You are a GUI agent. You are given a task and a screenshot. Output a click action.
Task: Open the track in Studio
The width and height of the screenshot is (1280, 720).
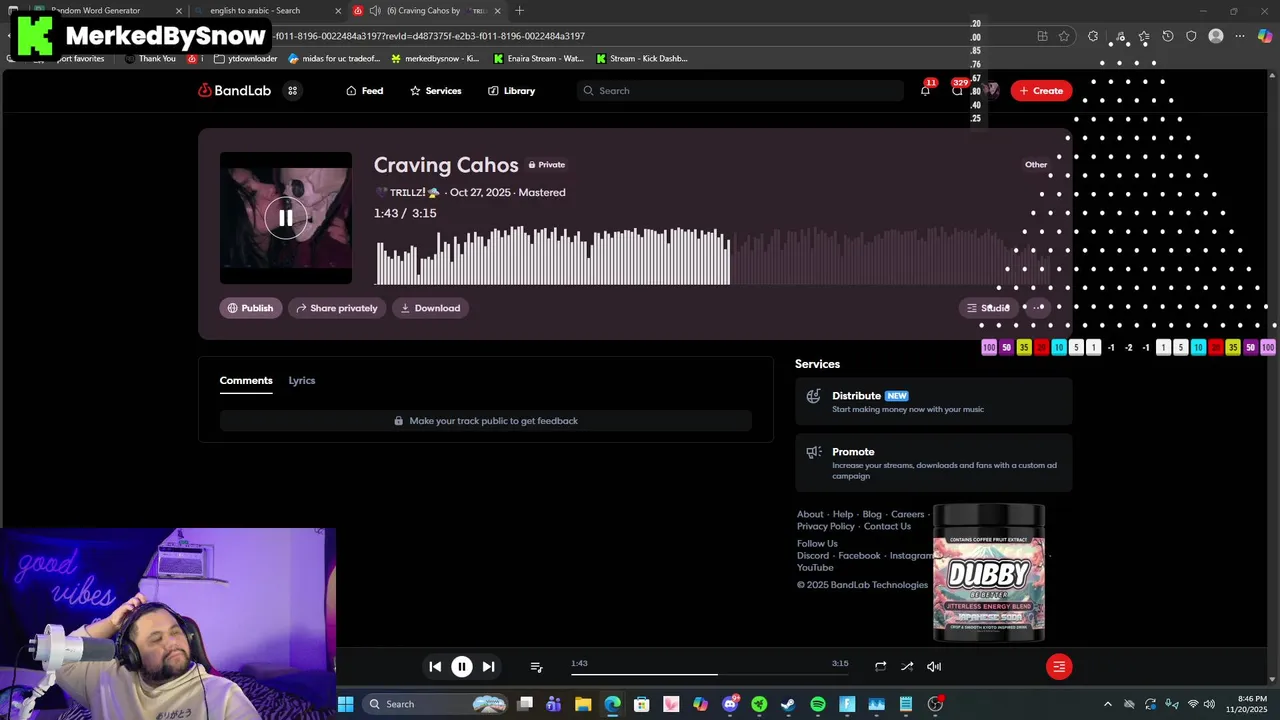pyautogui.click(x=988, y=308)
